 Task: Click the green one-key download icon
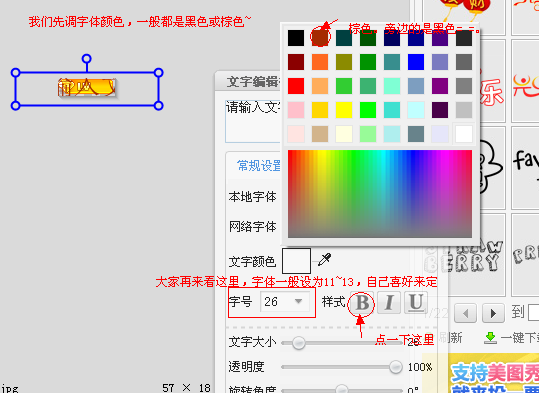(x=491, y=338)
